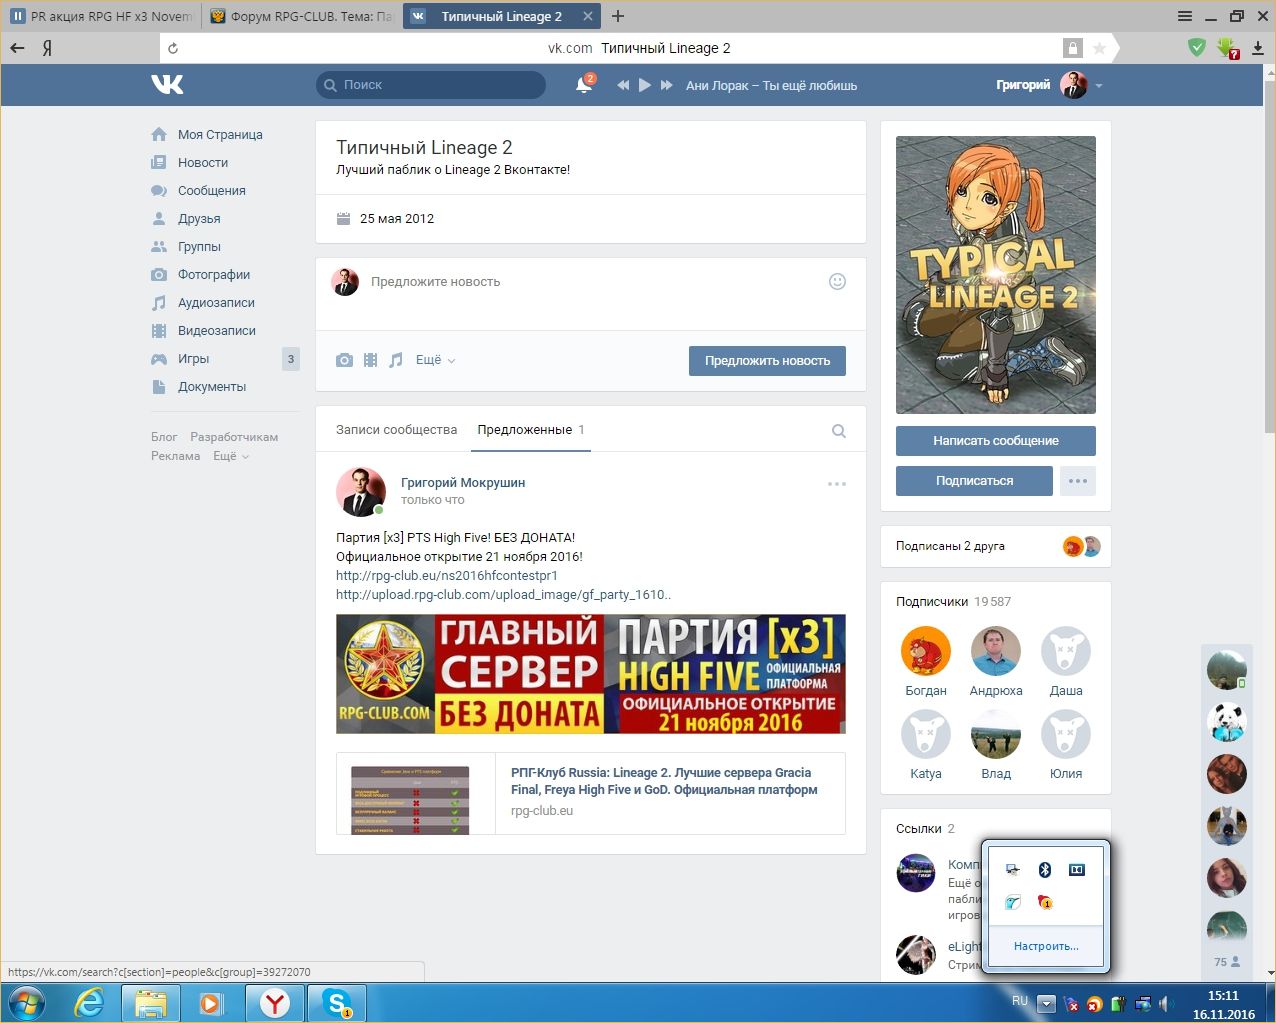Bookmark the page with the star icon
Viewport: 1276px width, 1023px height.
pos(1100,48)
